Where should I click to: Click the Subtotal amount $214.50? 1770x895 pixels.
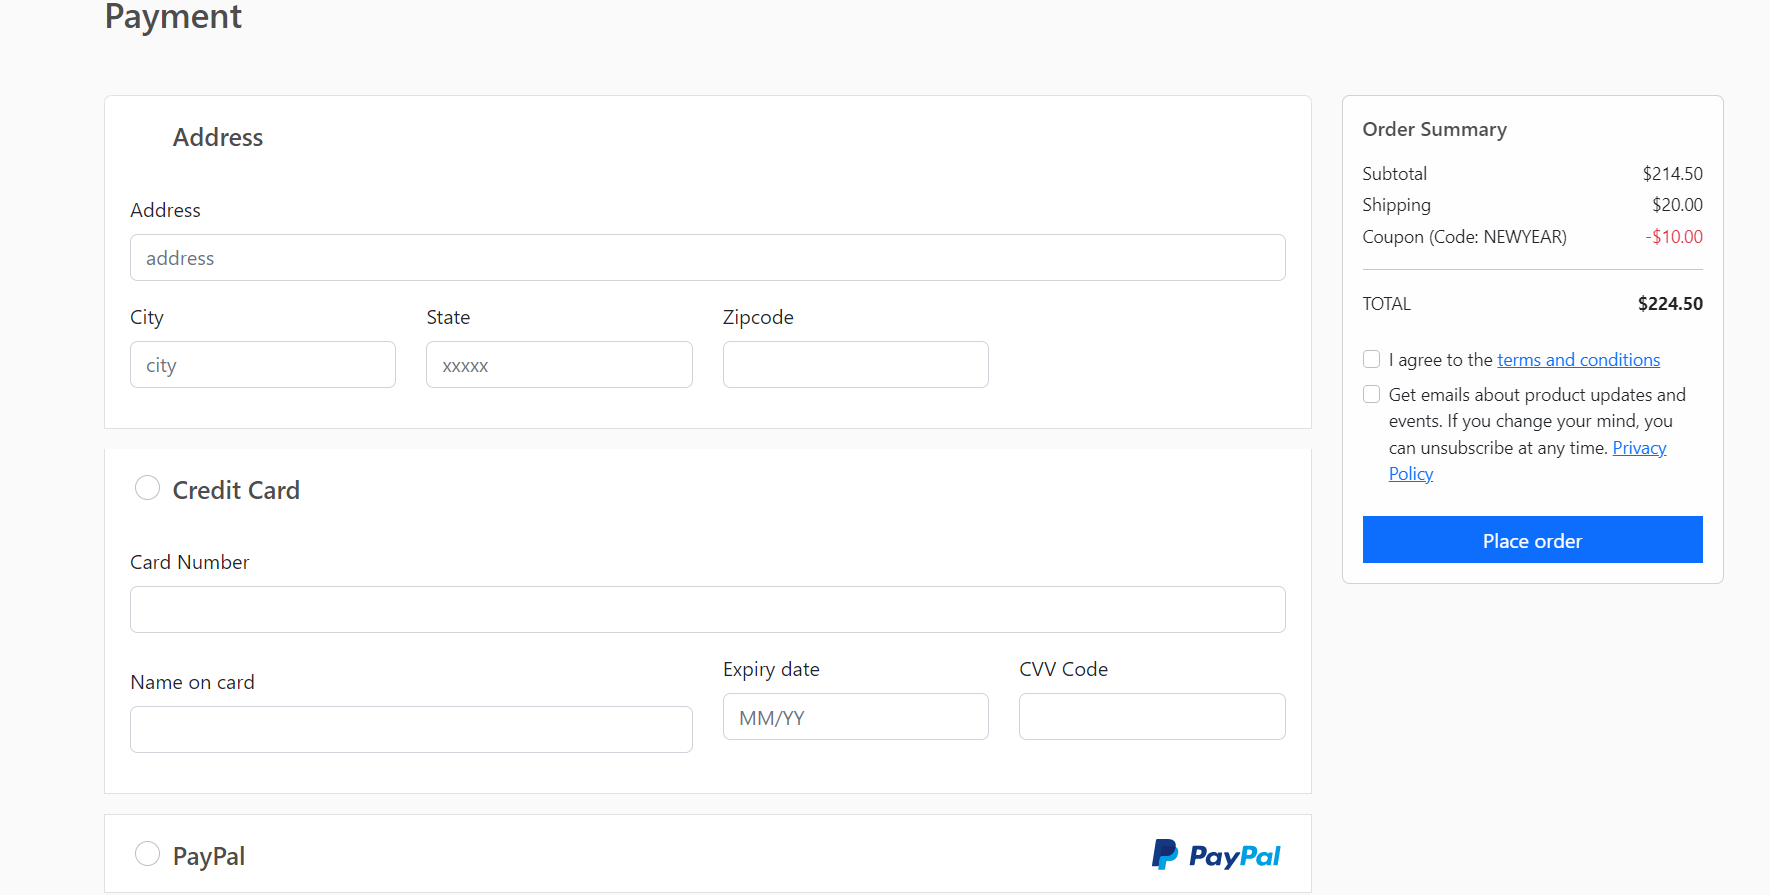click(1672, 174)
